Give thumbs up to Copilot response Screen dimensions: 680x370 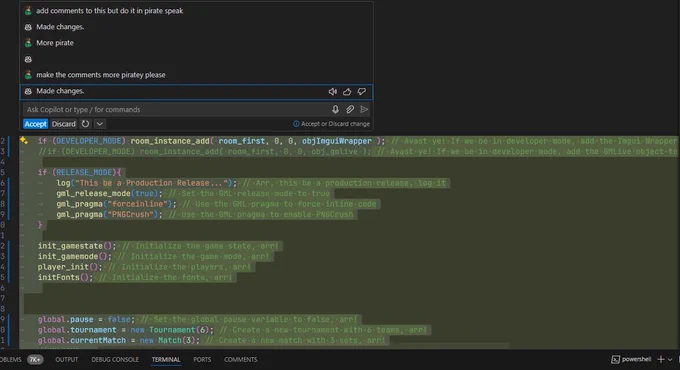coord(347,92)
